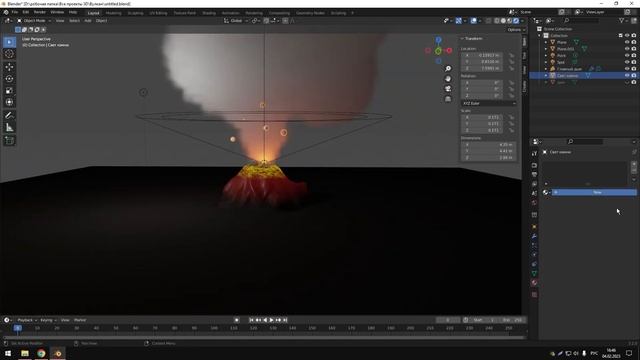
Task: Select the Rotate tool
Action: tap(9, 78)
